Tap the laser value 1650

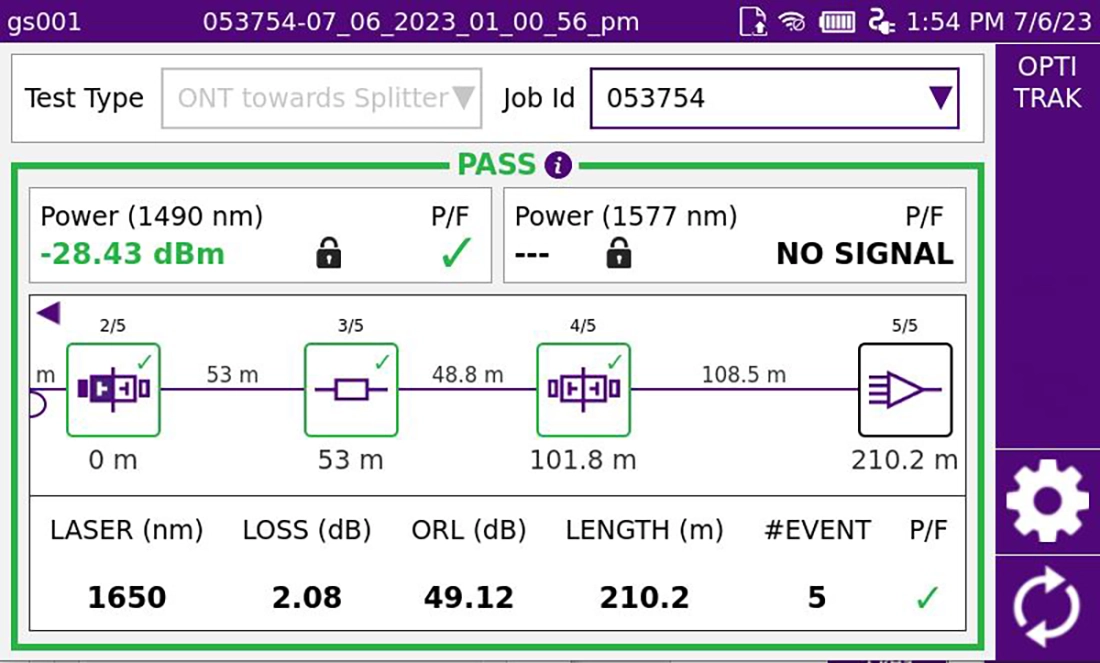[127, 598]
